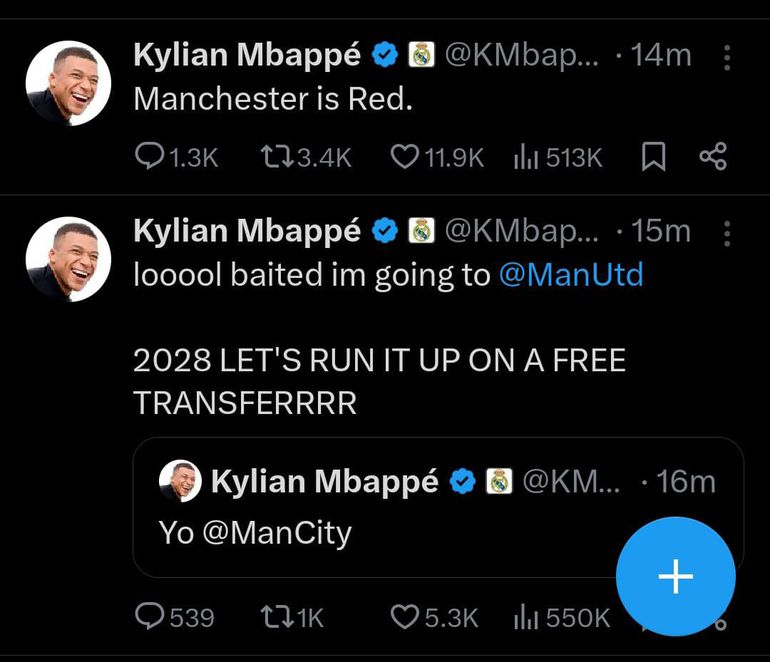Click the verified badge on the top tweet

pos(386,56)
